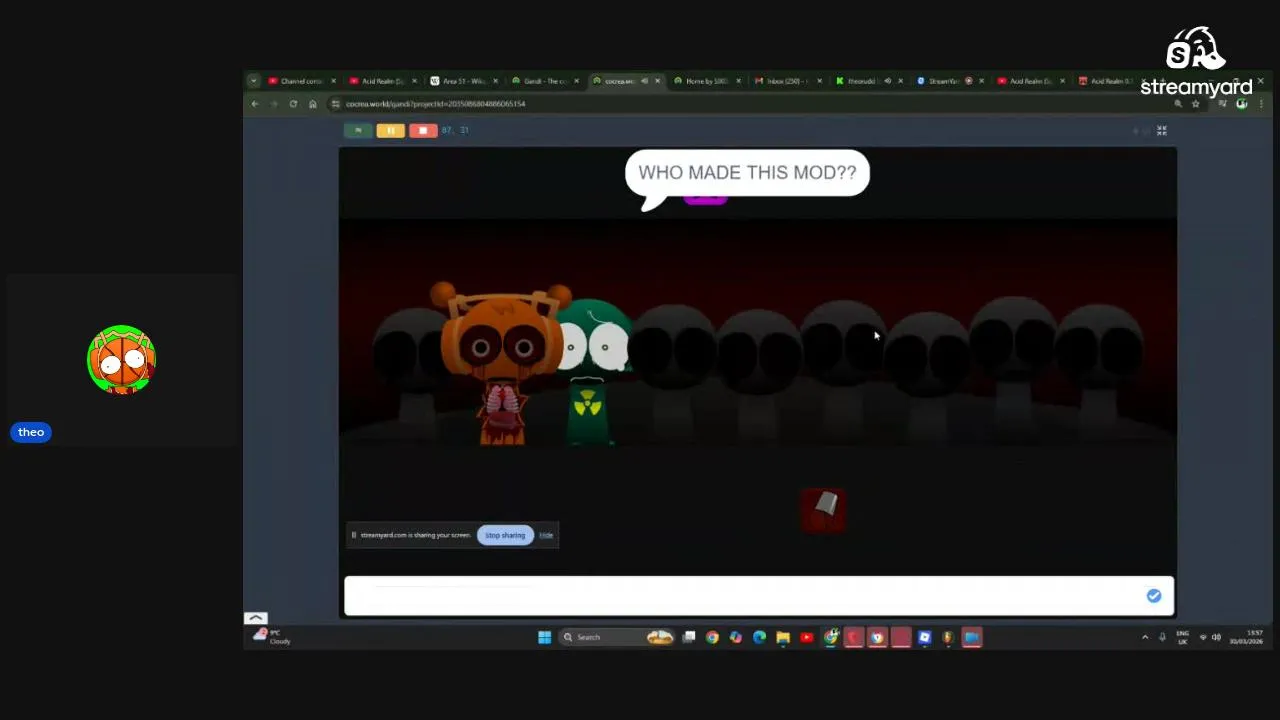
Task: Submit the answer with the blue checkmark
Action: (1154, 596)
